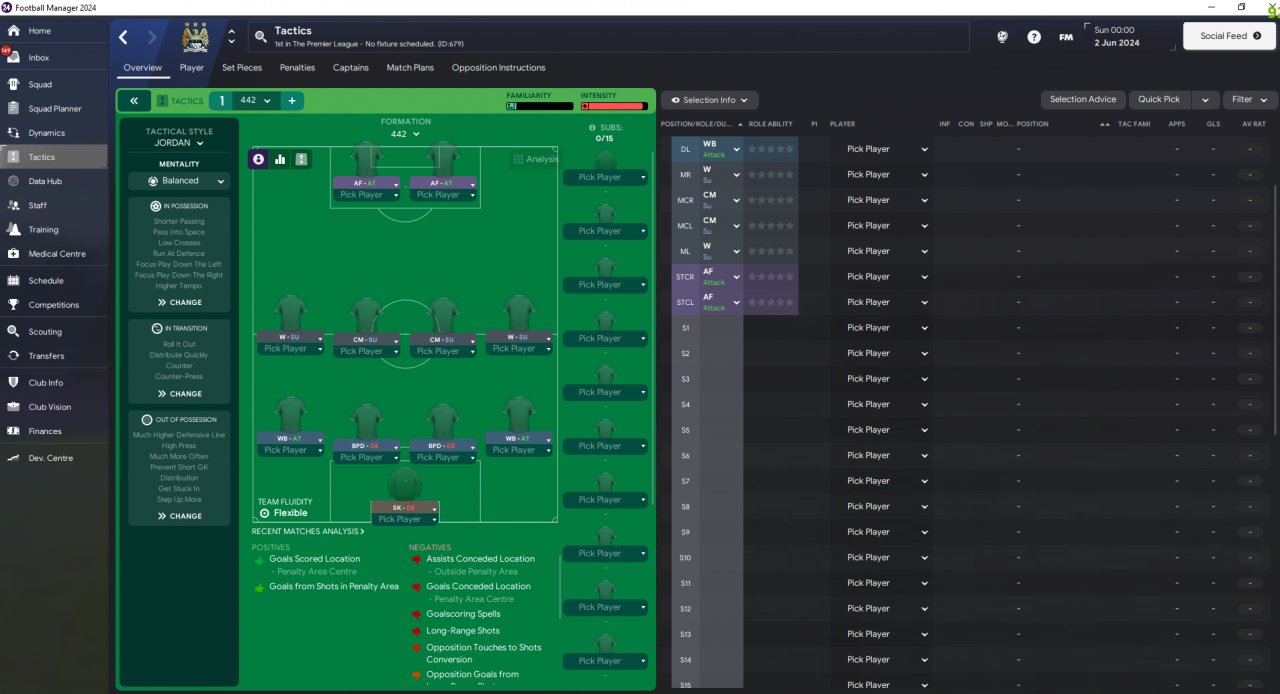Click Change under Out of Possession
The image size is (1280, 694).
[x=179, y=516]
